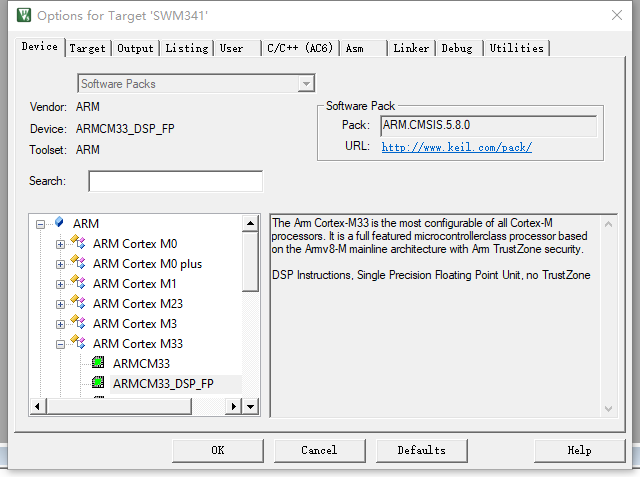This screenshot has height=477, width=640.
Task: Close the Options for Target dialog
Action: click(617, 16)
